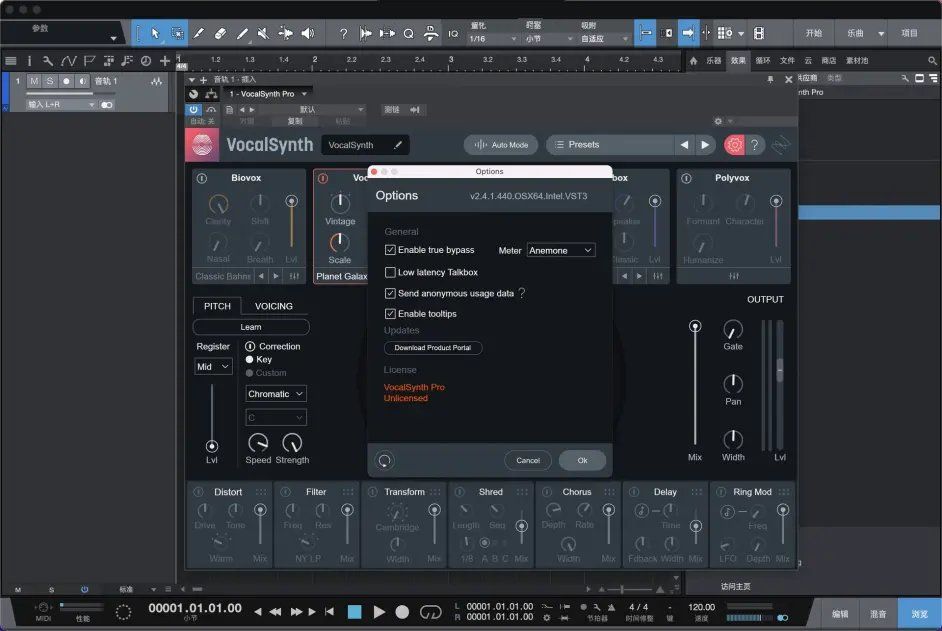Open the browser home icon
942x631 pixels.
pos(693,61)
